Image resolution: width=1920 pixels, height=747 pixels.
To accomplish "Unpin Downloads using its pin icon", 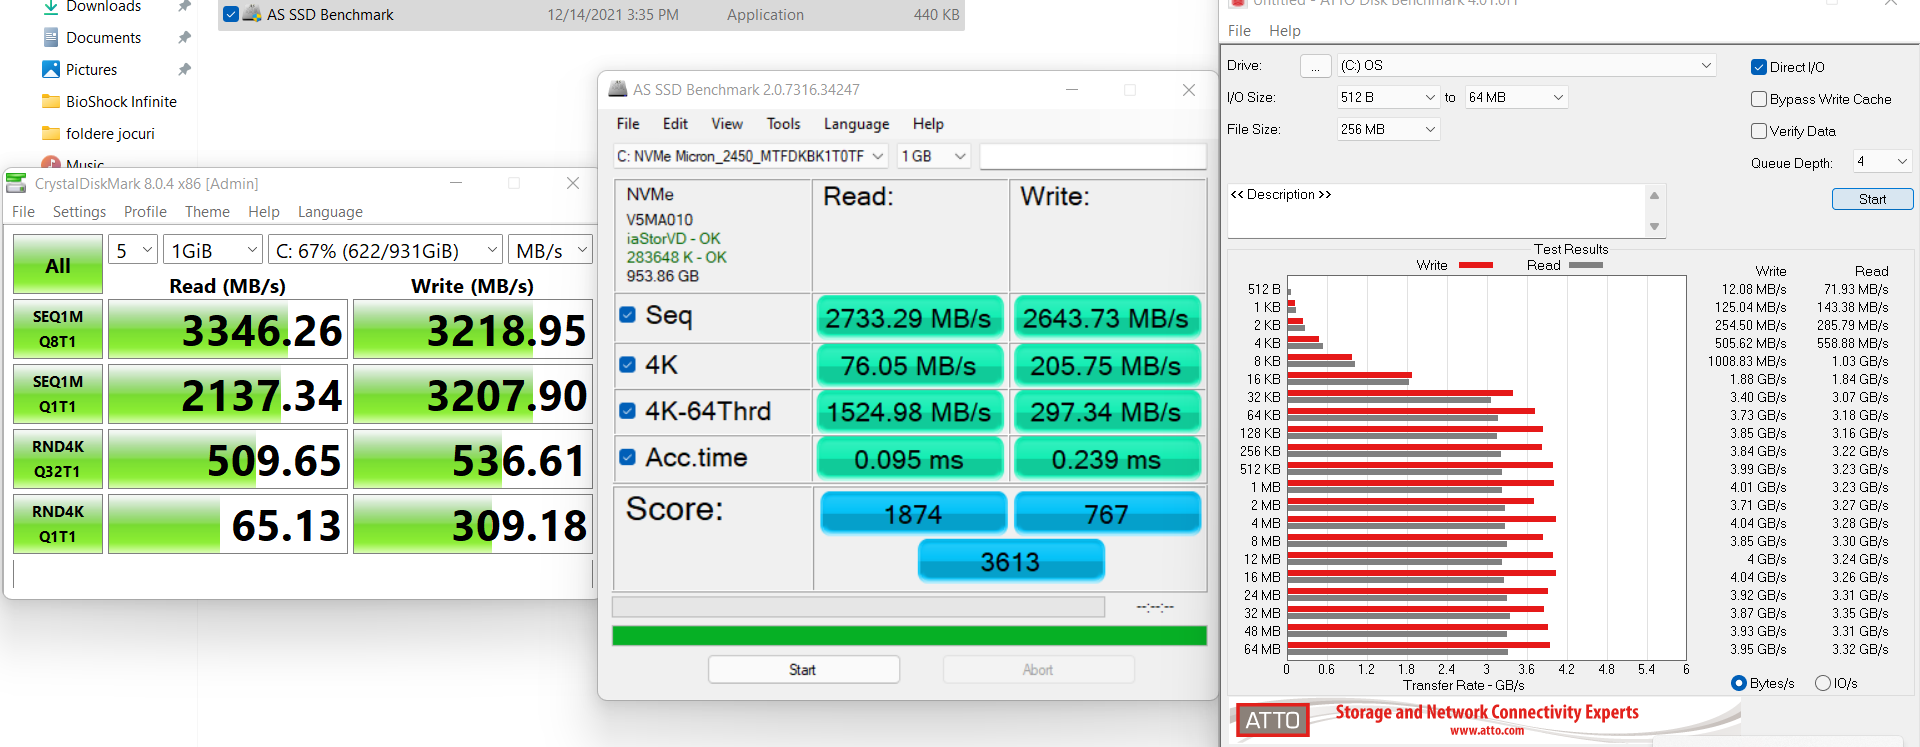I will pyautogui.click(x=184, y=7).
